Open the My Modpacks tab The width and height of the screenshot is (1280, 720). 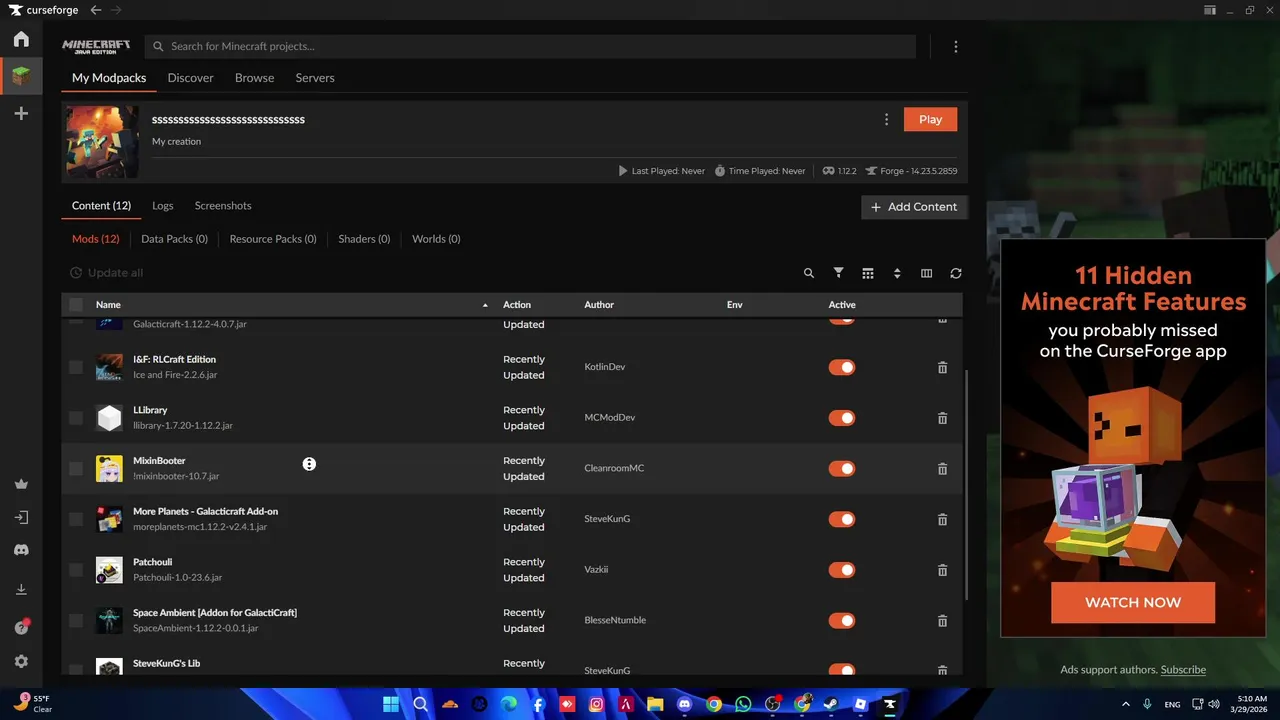(x=109, y=78)
